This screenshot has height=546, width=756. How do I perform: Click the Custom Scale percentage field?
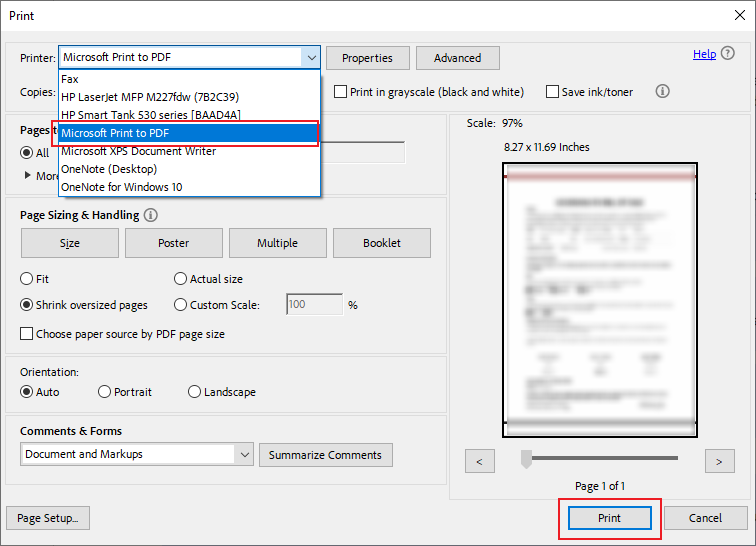(x=314, y=304)
